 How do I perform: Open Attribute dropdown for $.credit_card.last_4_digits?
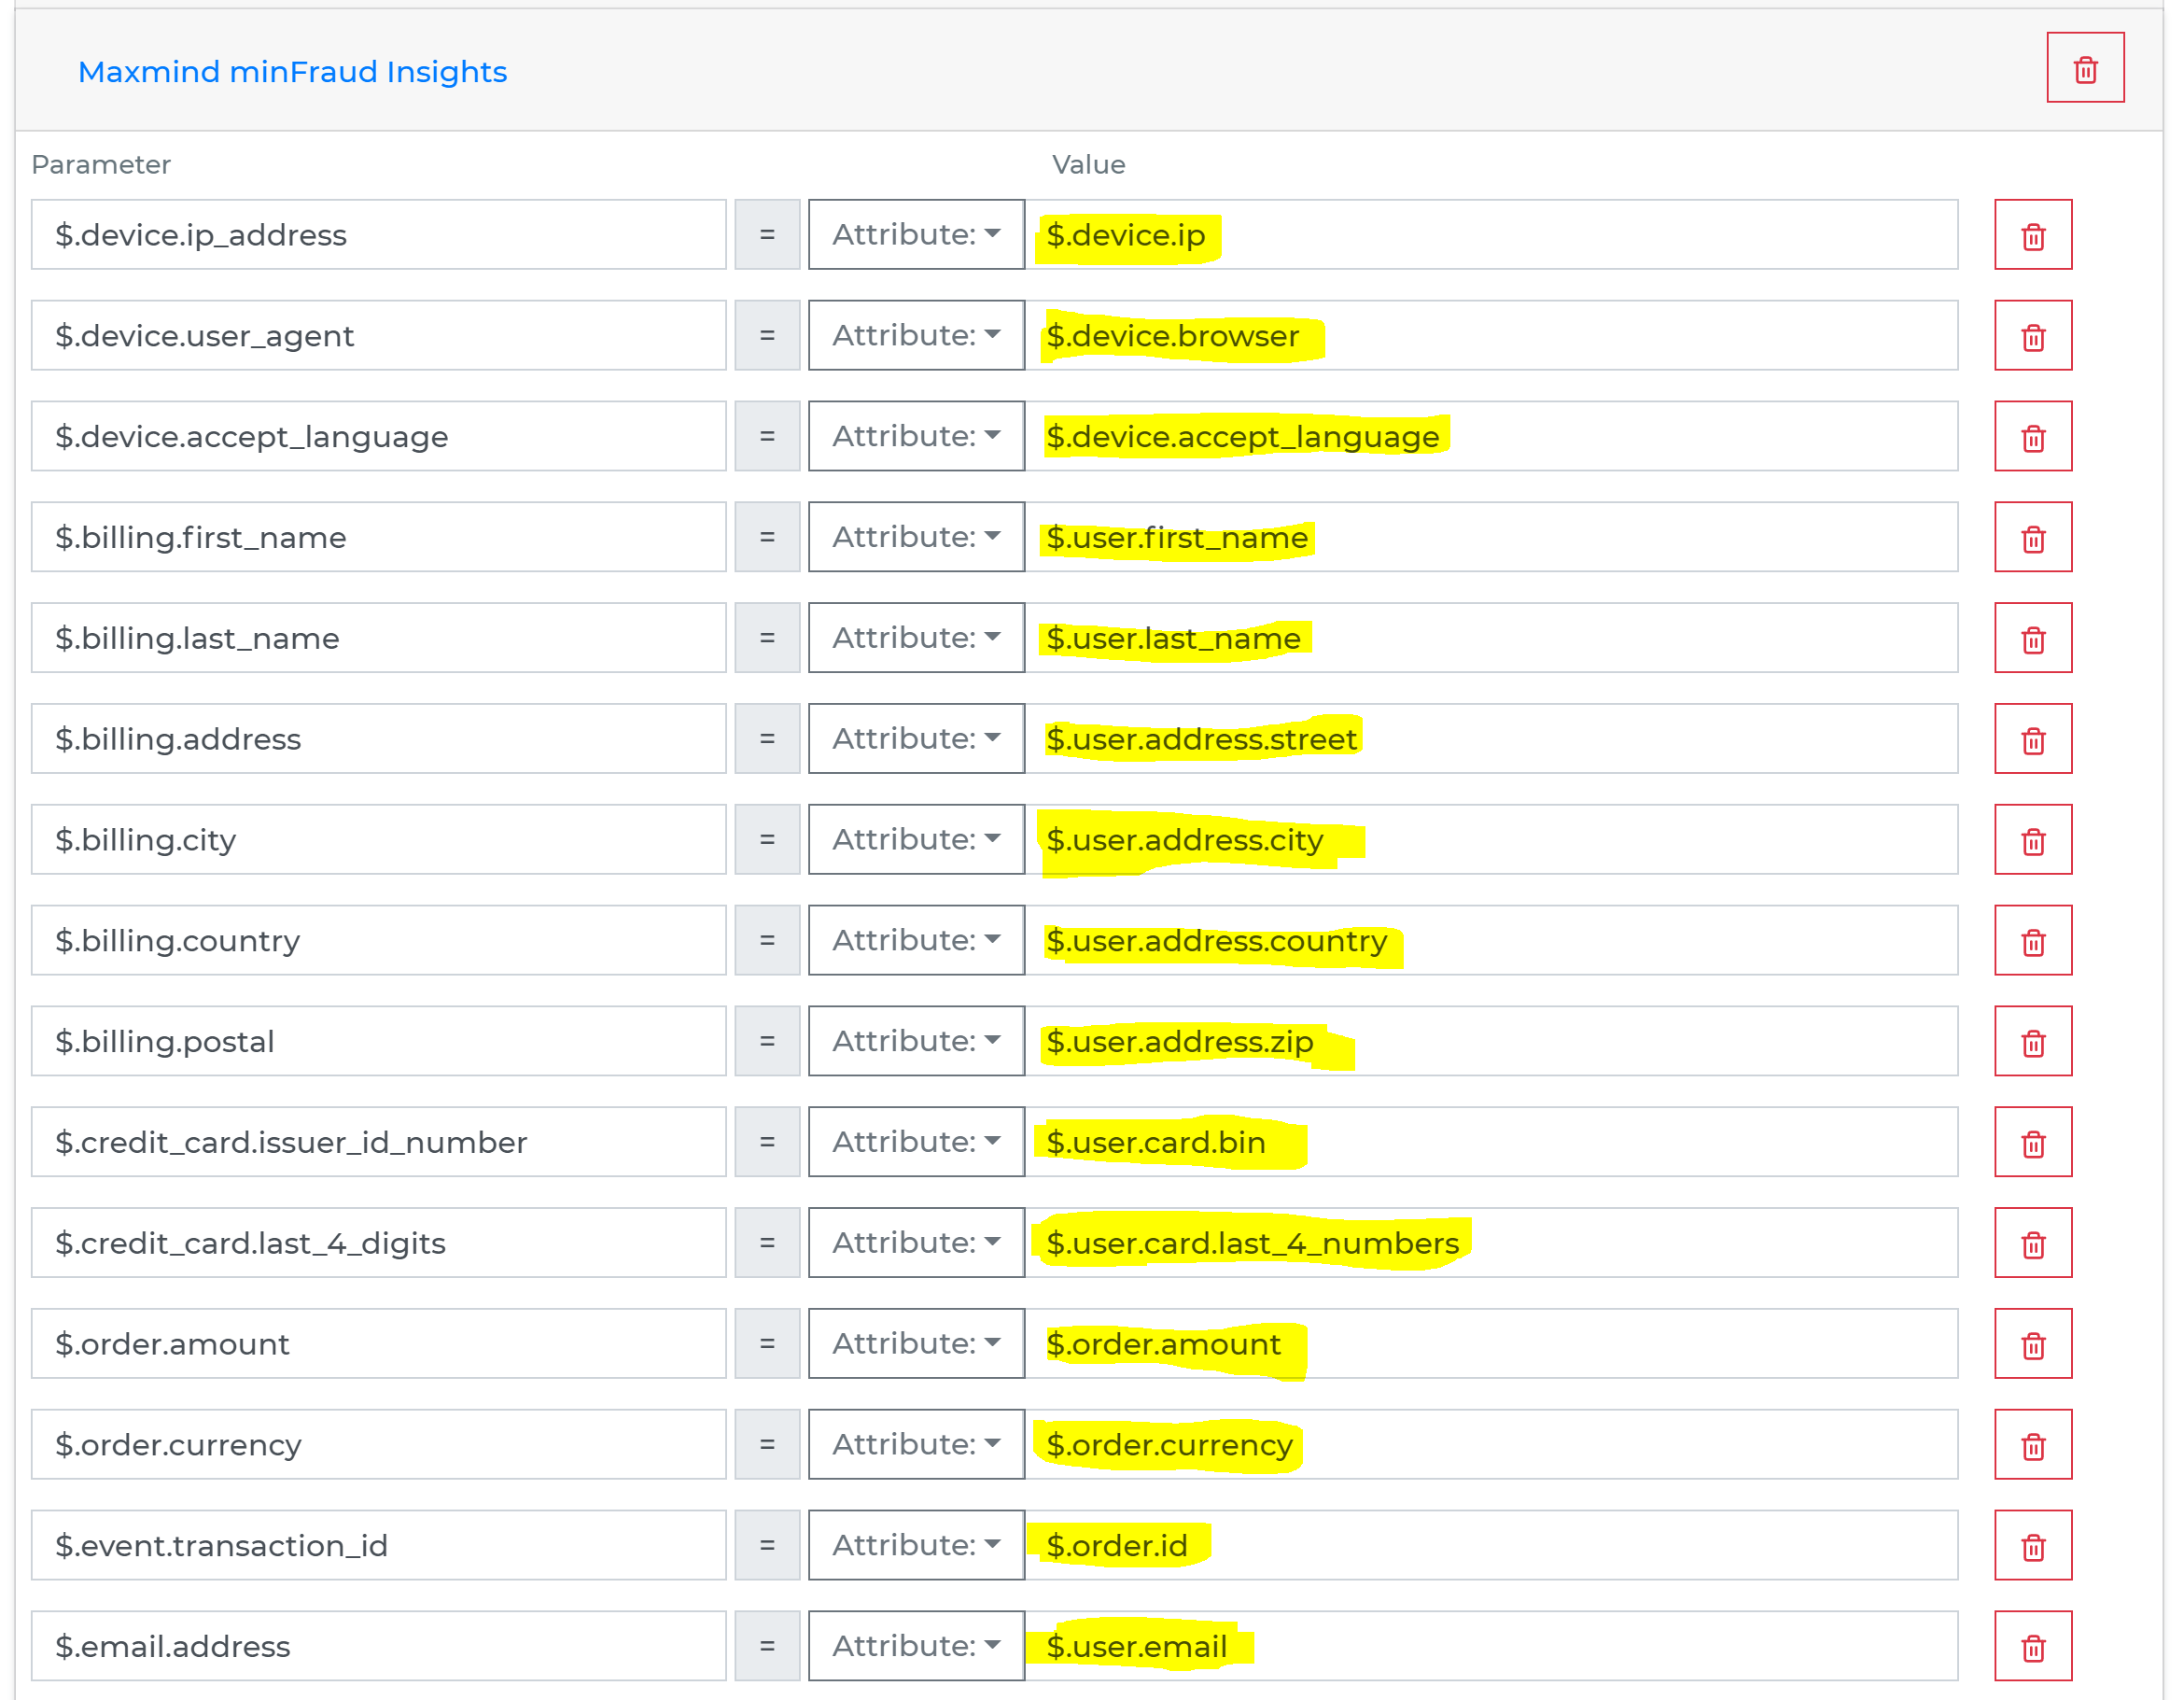tap(916, 1243)
